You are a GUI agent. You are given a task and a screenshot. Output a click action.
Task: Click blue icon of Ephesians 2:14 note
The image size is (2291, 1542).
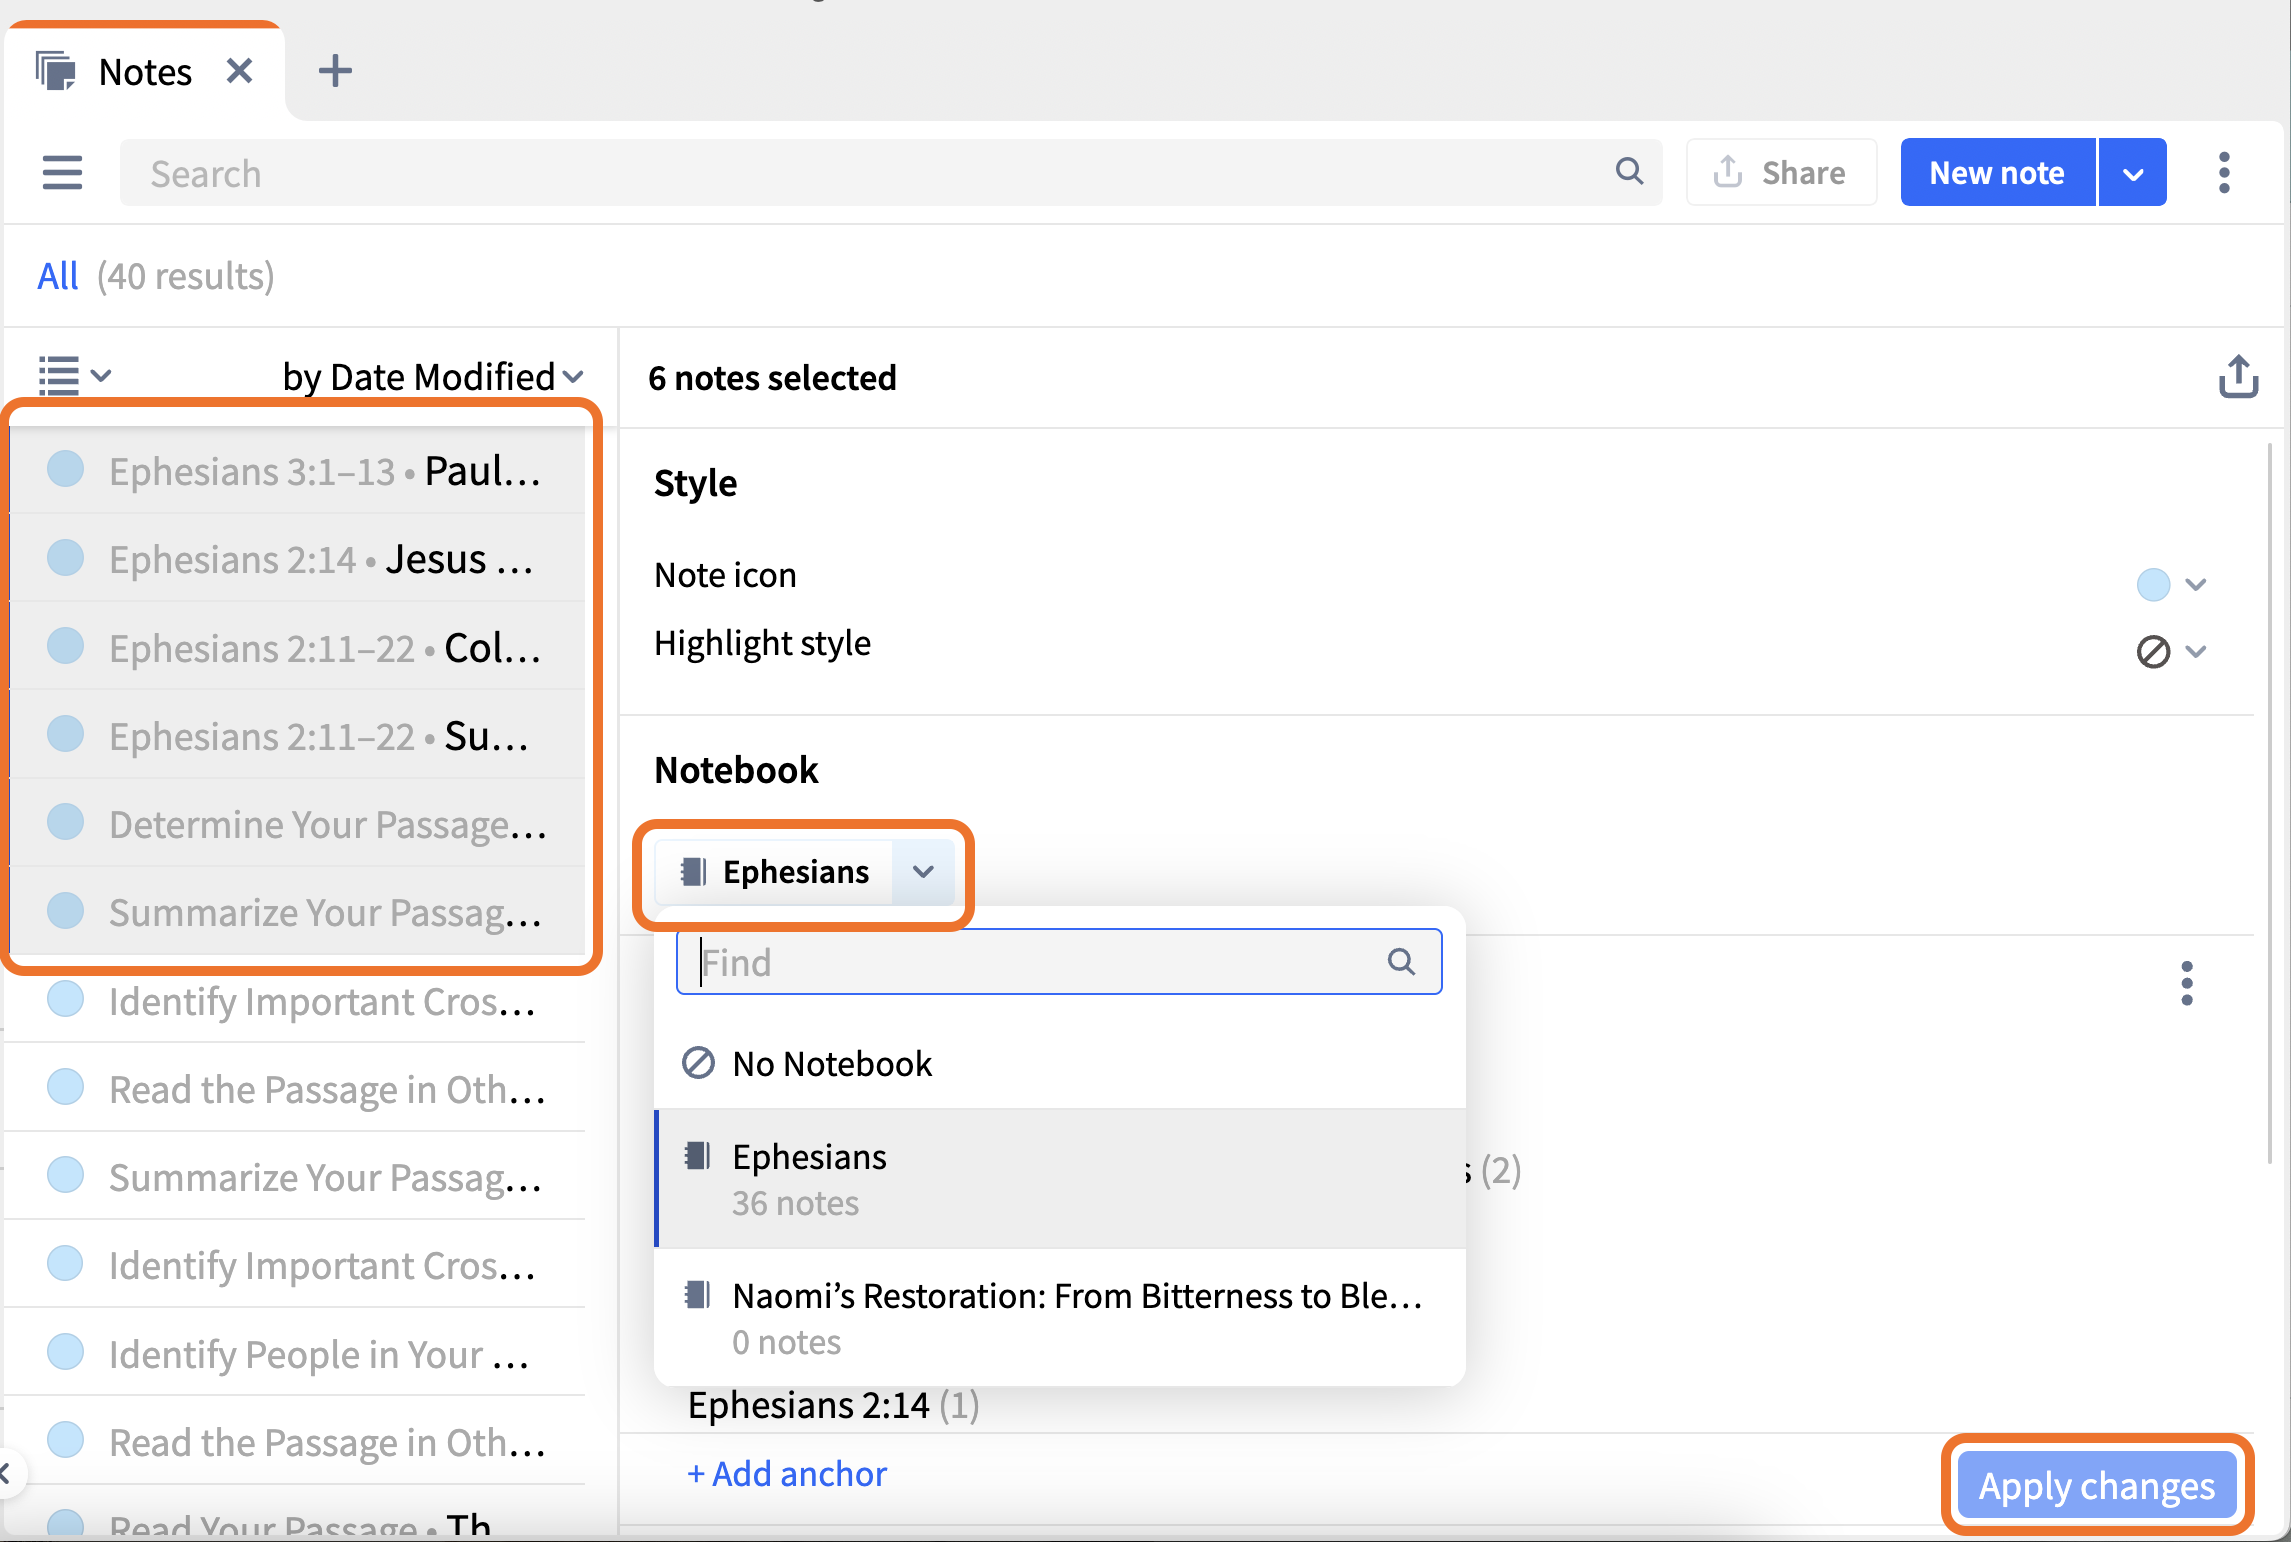coord(66,557)
